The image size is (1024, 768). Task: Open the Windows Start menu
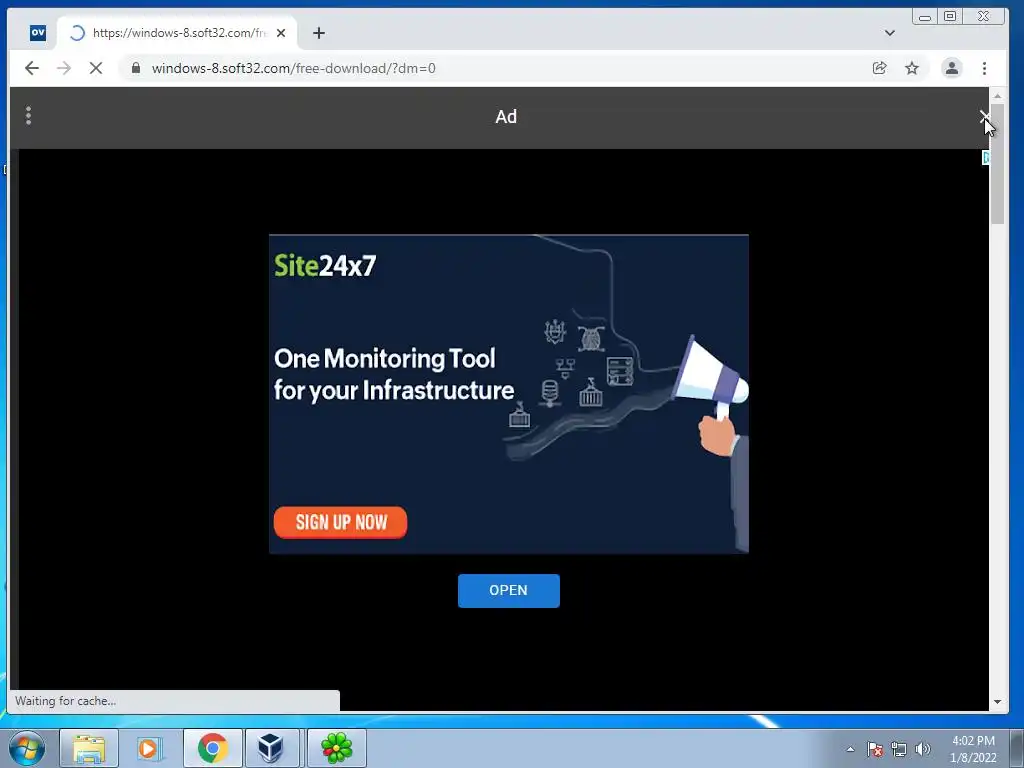(25, 748)
